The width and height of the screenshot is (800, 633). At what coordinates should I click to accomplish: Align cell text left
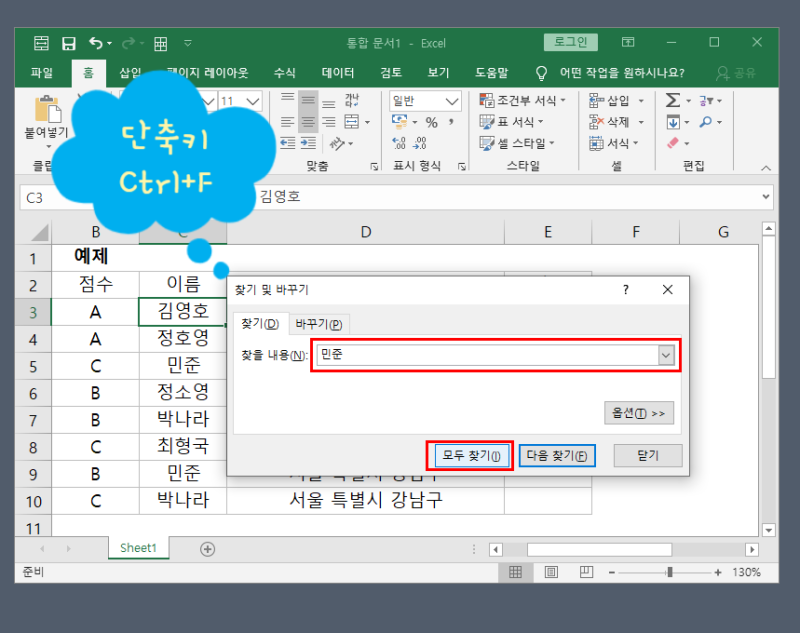click(x=288, y=122)
